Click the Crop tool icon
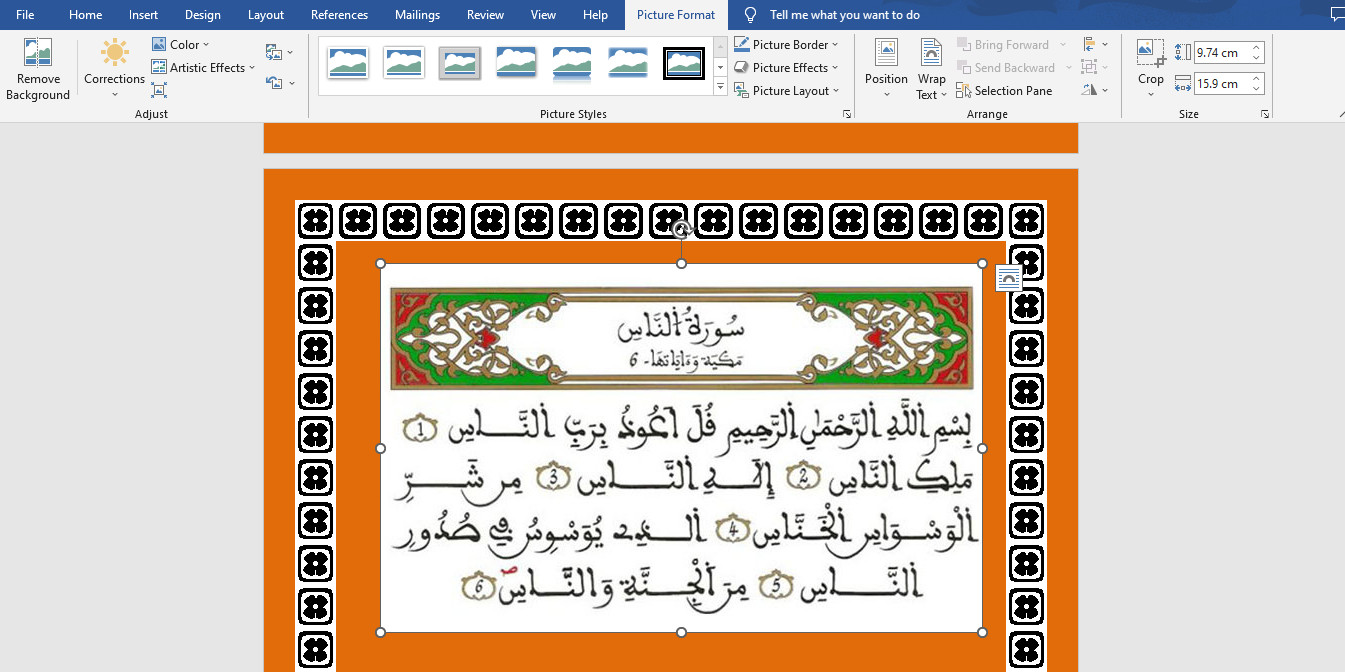Viewport: 1345px width, 672px height. pos(1151,54)
